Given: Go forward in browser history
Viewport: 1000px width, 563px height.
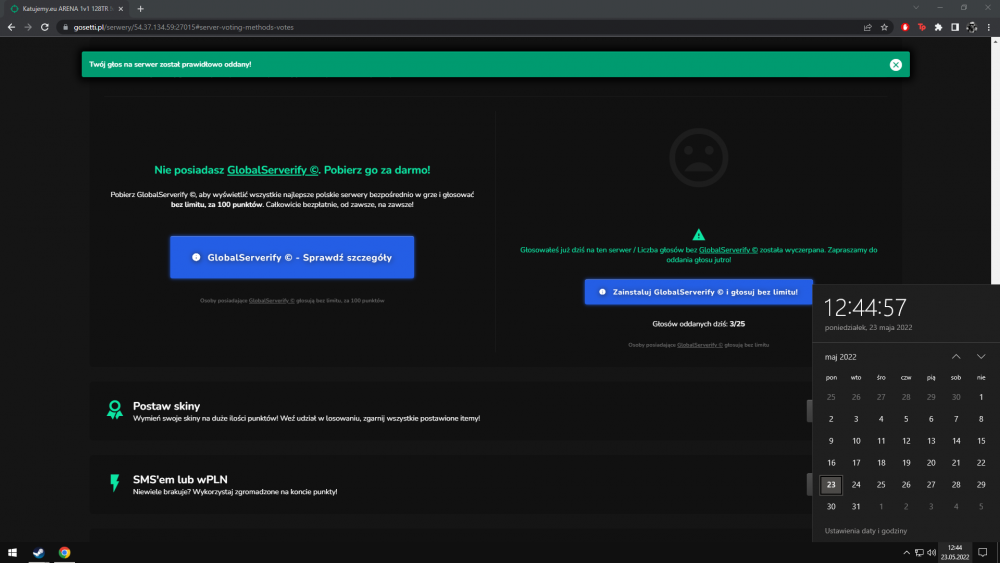Looking at the screenshot, I should [27, 27].
